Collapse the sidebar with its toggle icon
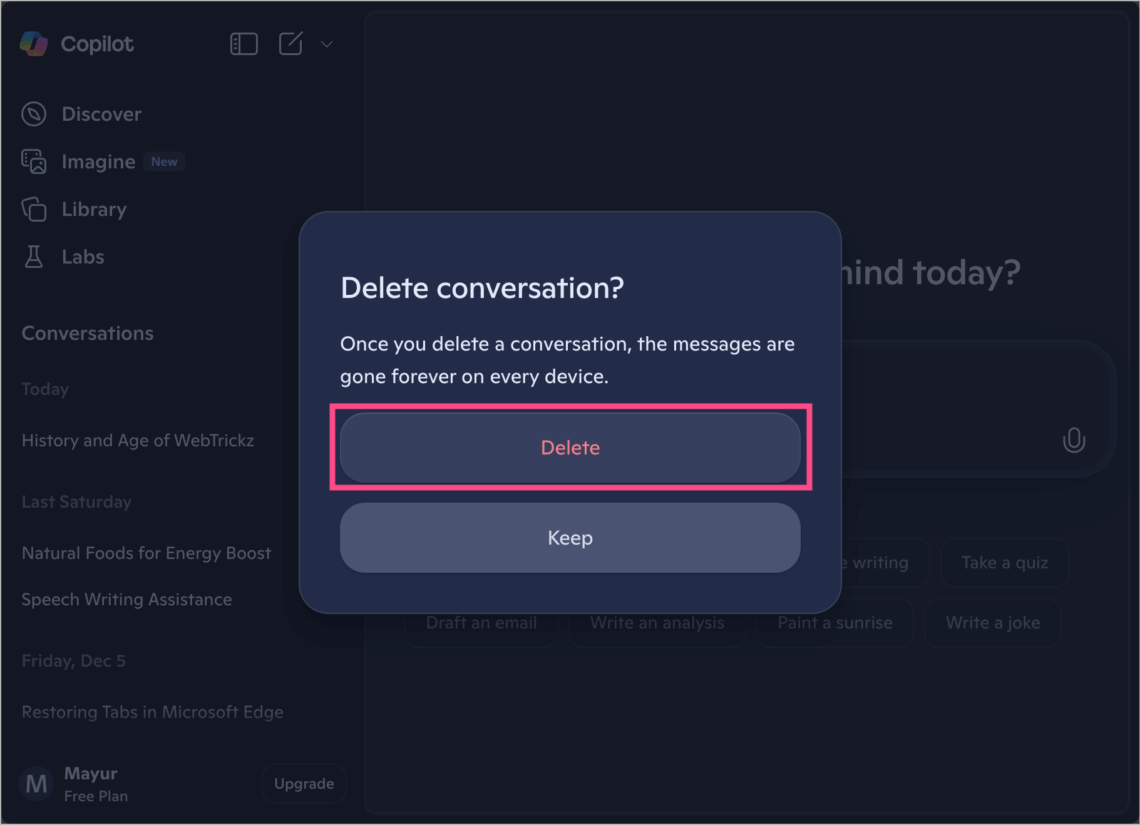This screenshot has width=1140, height=825. click(243, 43)
